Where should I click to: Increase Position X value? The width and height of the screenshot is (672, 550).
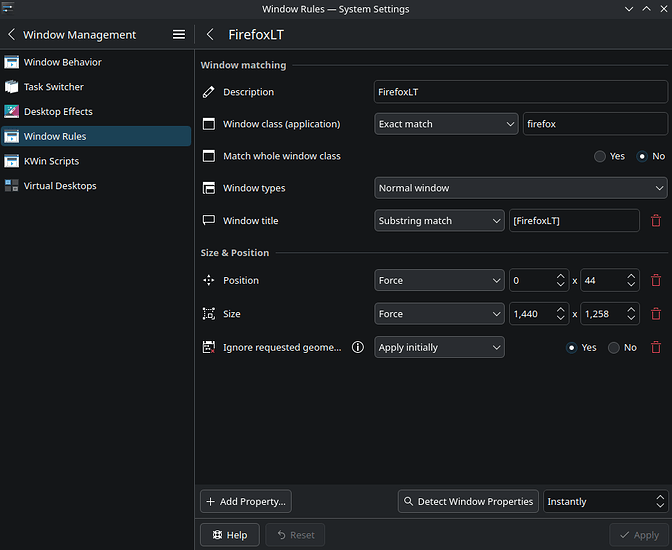tap(561, 276)
